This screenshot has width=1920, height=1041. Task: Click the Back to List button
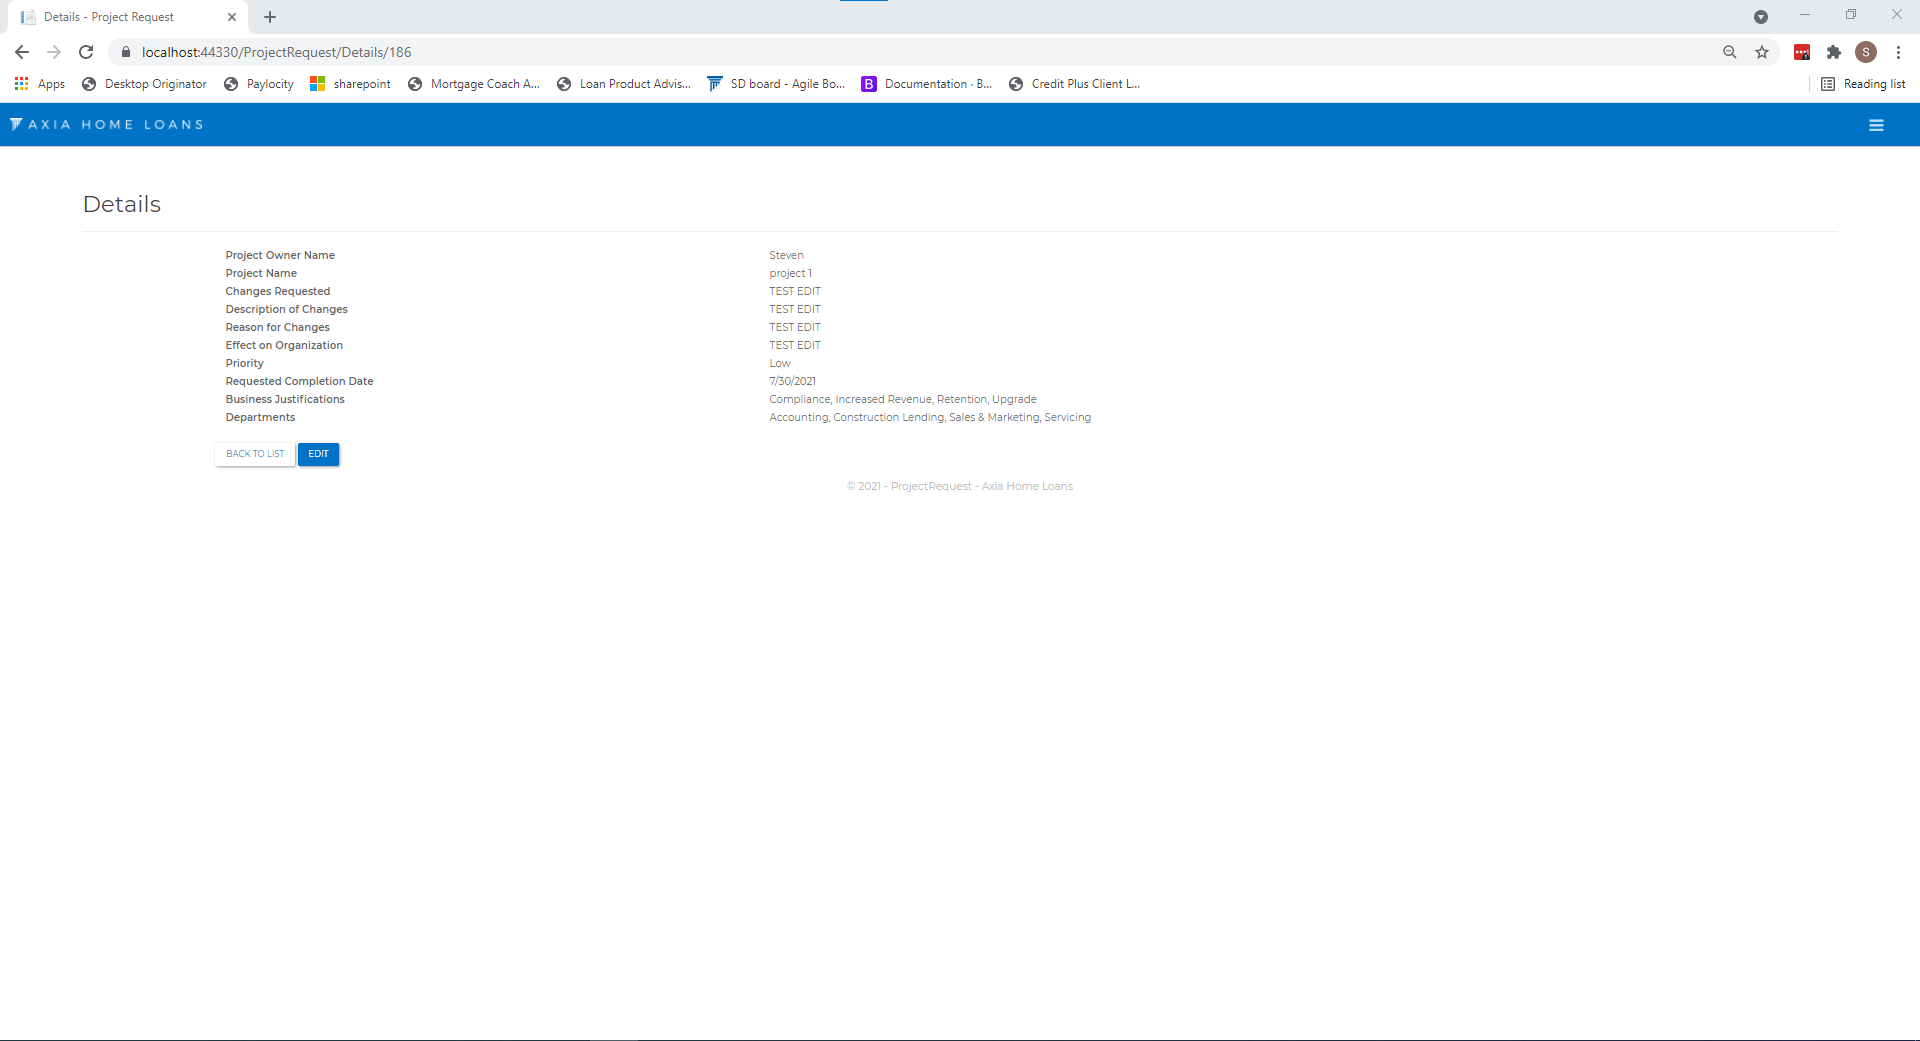click(255, 454)
